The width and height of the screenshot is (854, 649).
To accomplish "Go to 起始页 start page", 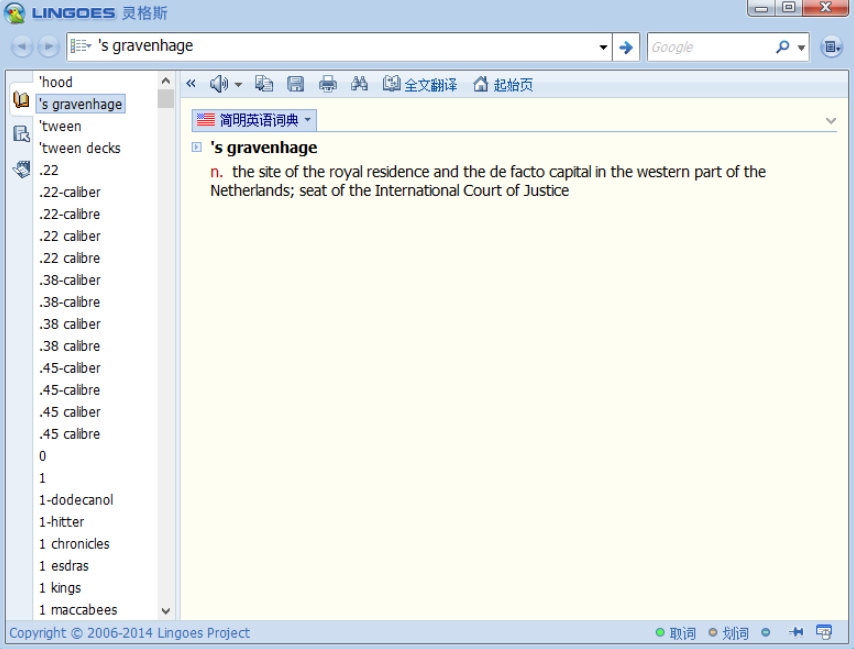I will (503, 85).
